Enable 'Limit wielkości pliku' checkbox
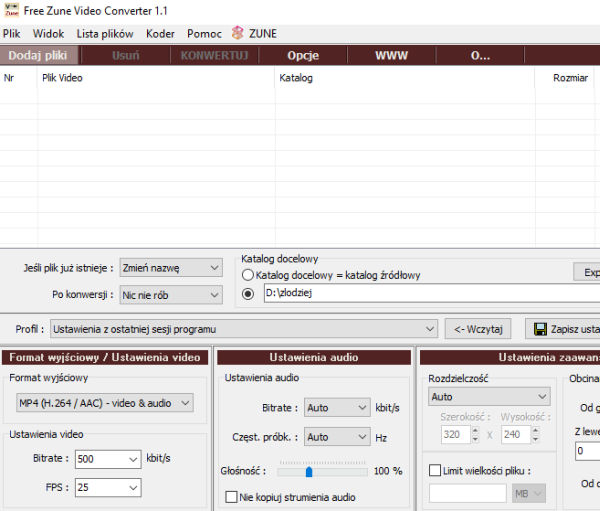The height and width of the screenshot is (511, 600). (x=435, y=470)
